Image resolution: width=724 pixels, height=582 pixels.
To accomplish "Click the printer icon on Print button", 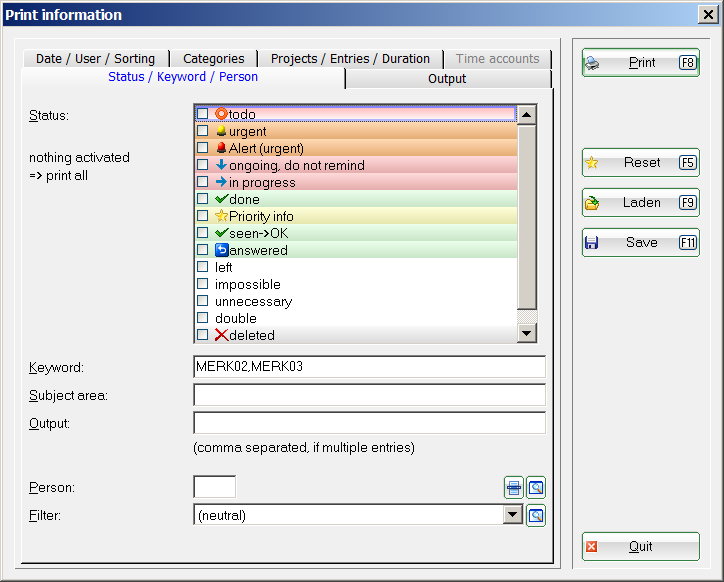I will (593, 63).
